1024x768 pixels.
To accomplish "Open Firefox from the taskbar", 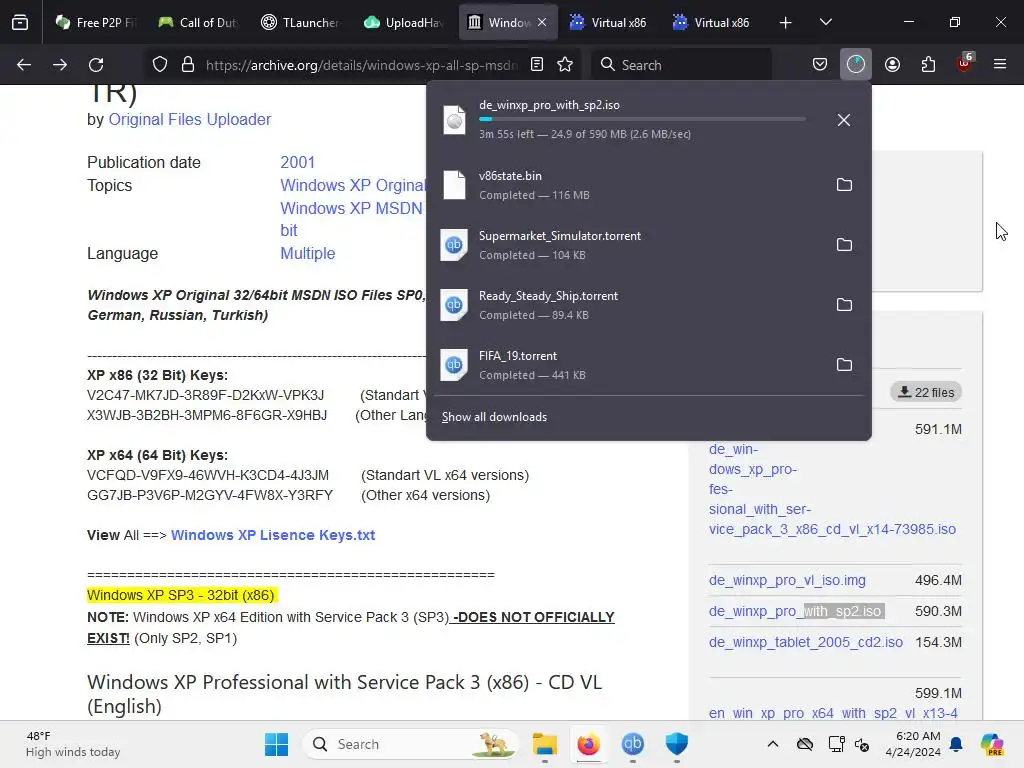I will tap(588, 744).
